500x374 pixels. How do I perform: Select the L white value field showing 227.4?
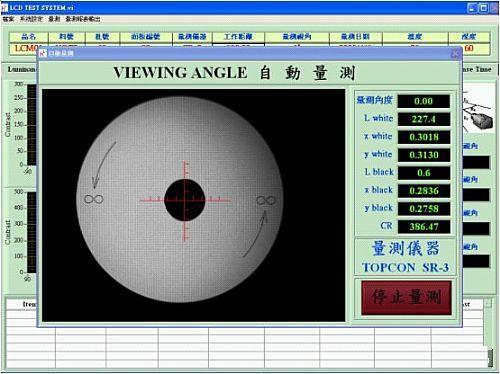click(423, 119)
